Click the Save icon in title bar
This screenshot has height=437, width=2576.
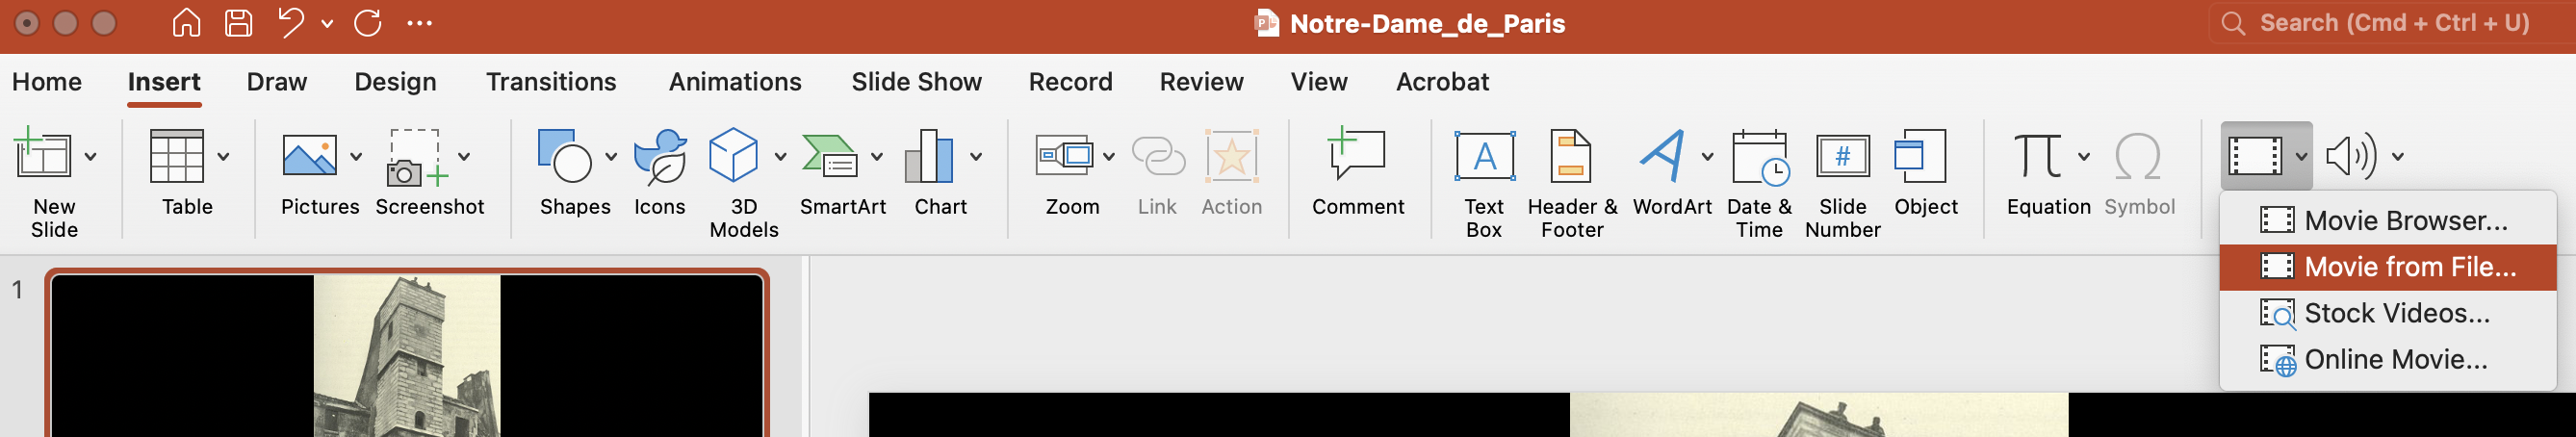238,23
